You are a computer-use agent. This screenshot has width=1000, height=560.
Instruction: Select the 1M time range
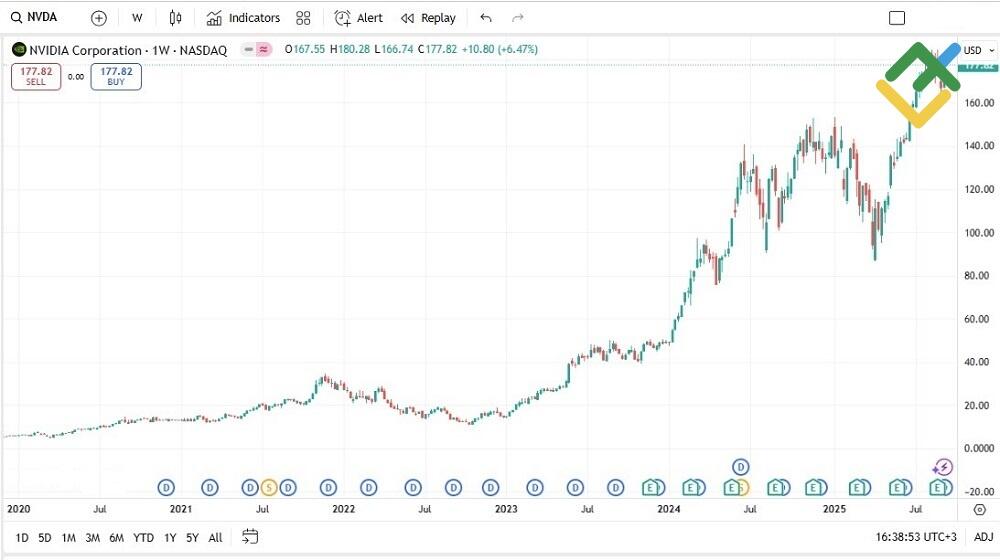click(69, 538)
